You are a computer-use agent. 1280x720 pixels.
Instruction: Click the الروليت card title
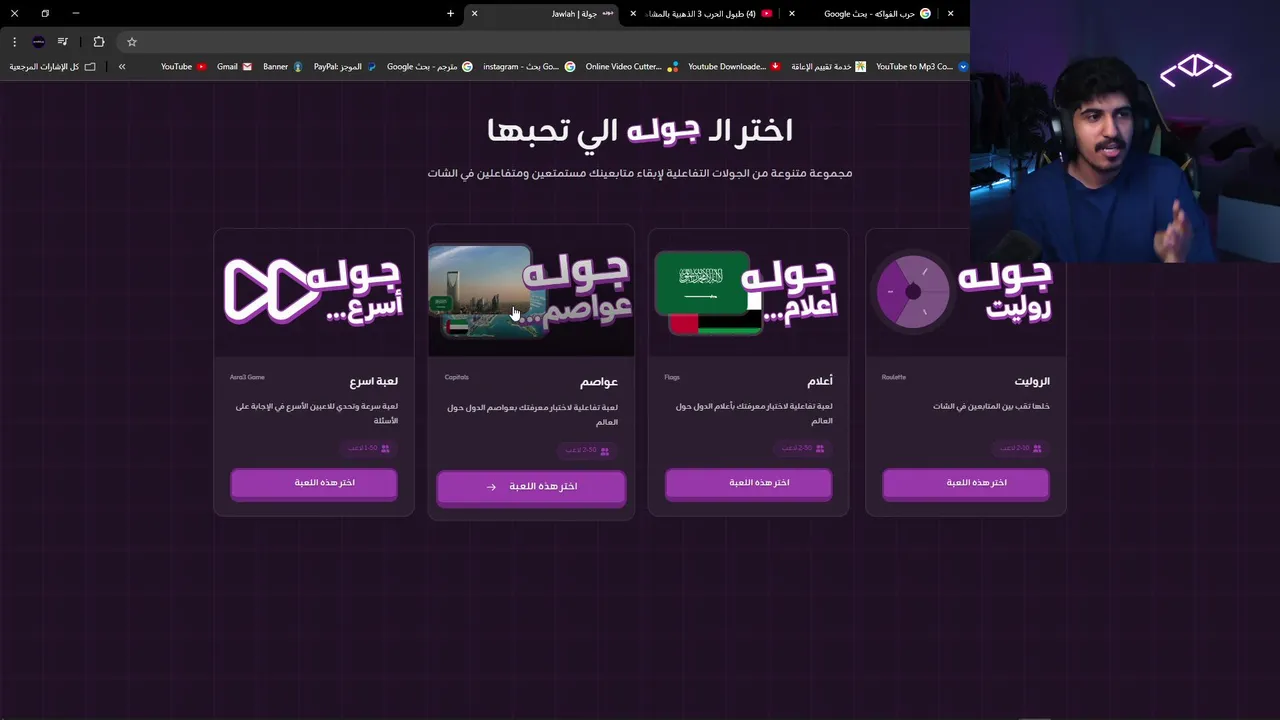pos(1032,381)
